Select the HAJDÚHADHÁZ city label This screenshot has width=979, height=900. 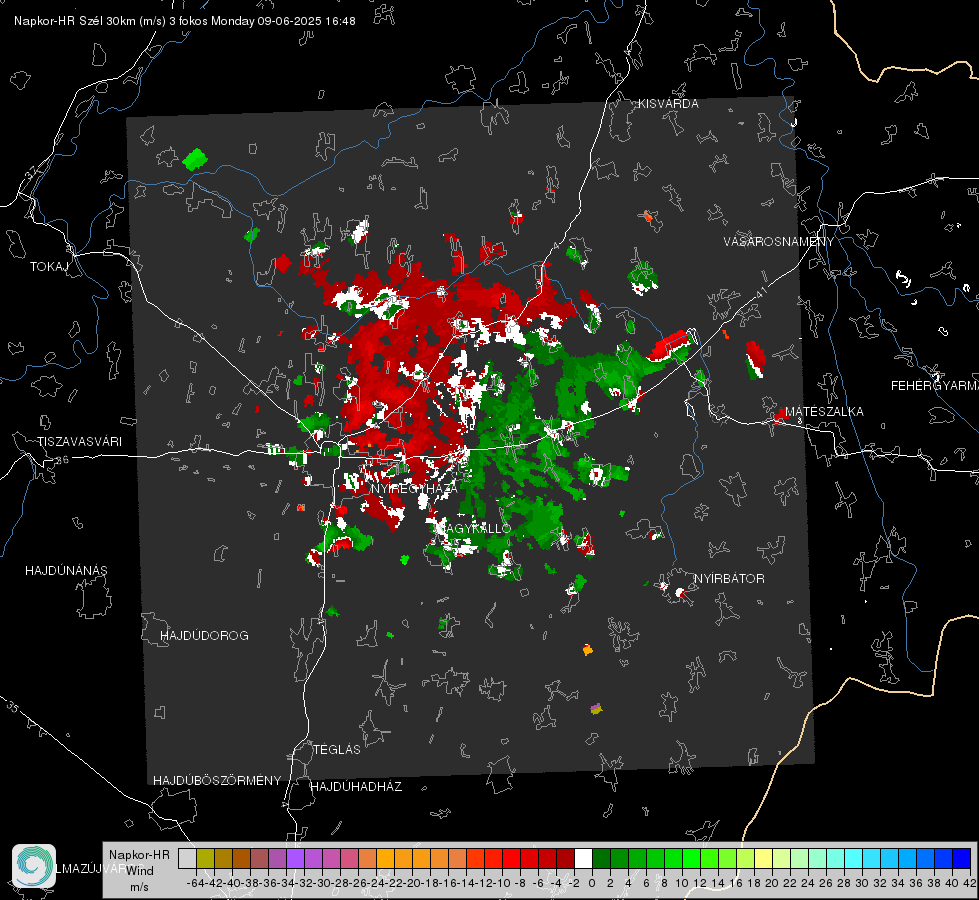point(356,787)
